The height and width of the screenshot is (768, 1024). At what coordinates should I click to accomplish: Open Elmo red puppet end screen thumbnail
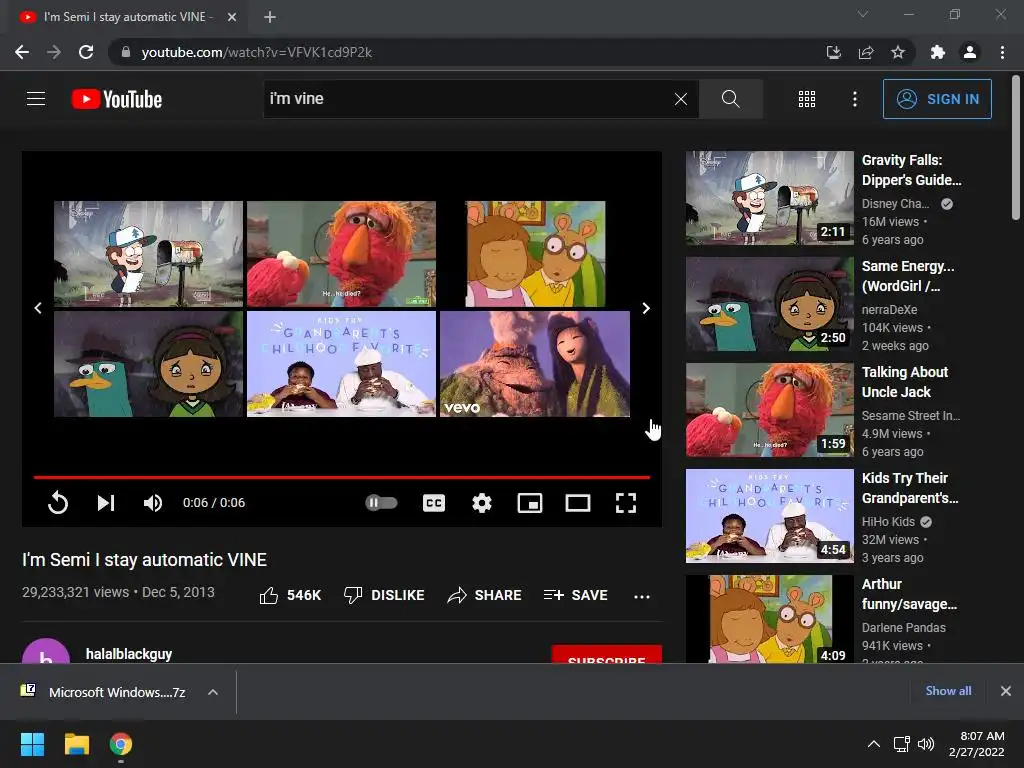coord(342,253)
